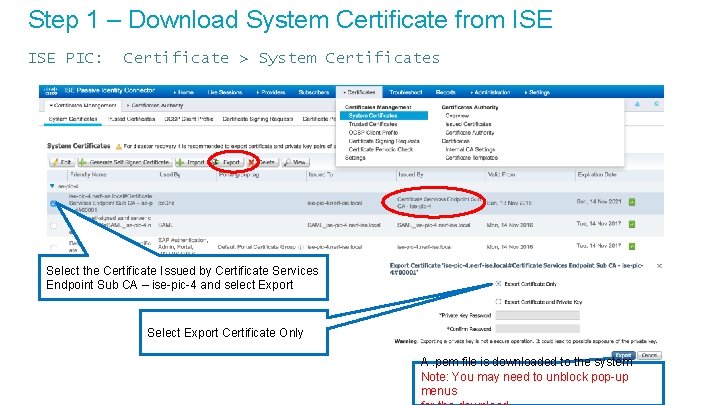720x405 pixels.
Task: Open the Providers menu
Action: pyautogui.click(x=271, y=92)
